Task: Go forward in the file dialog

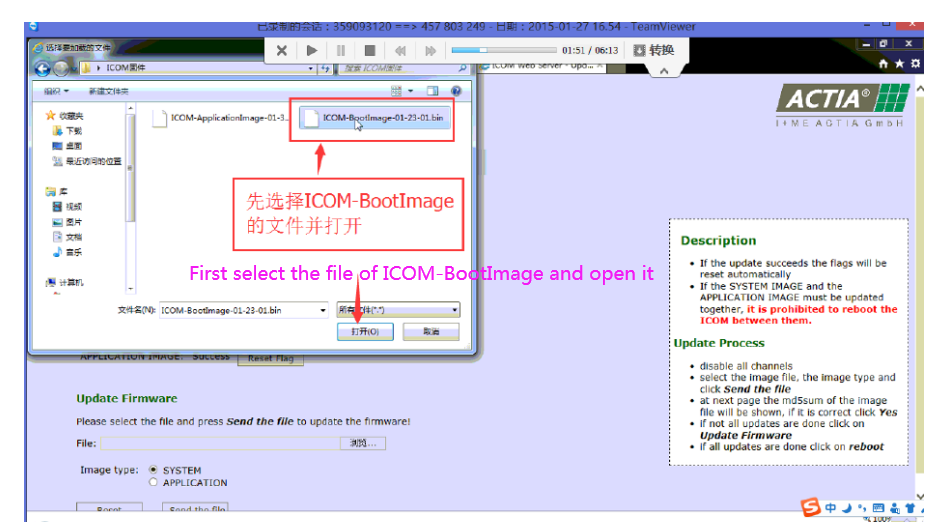Action: click(x=61, y=69)
